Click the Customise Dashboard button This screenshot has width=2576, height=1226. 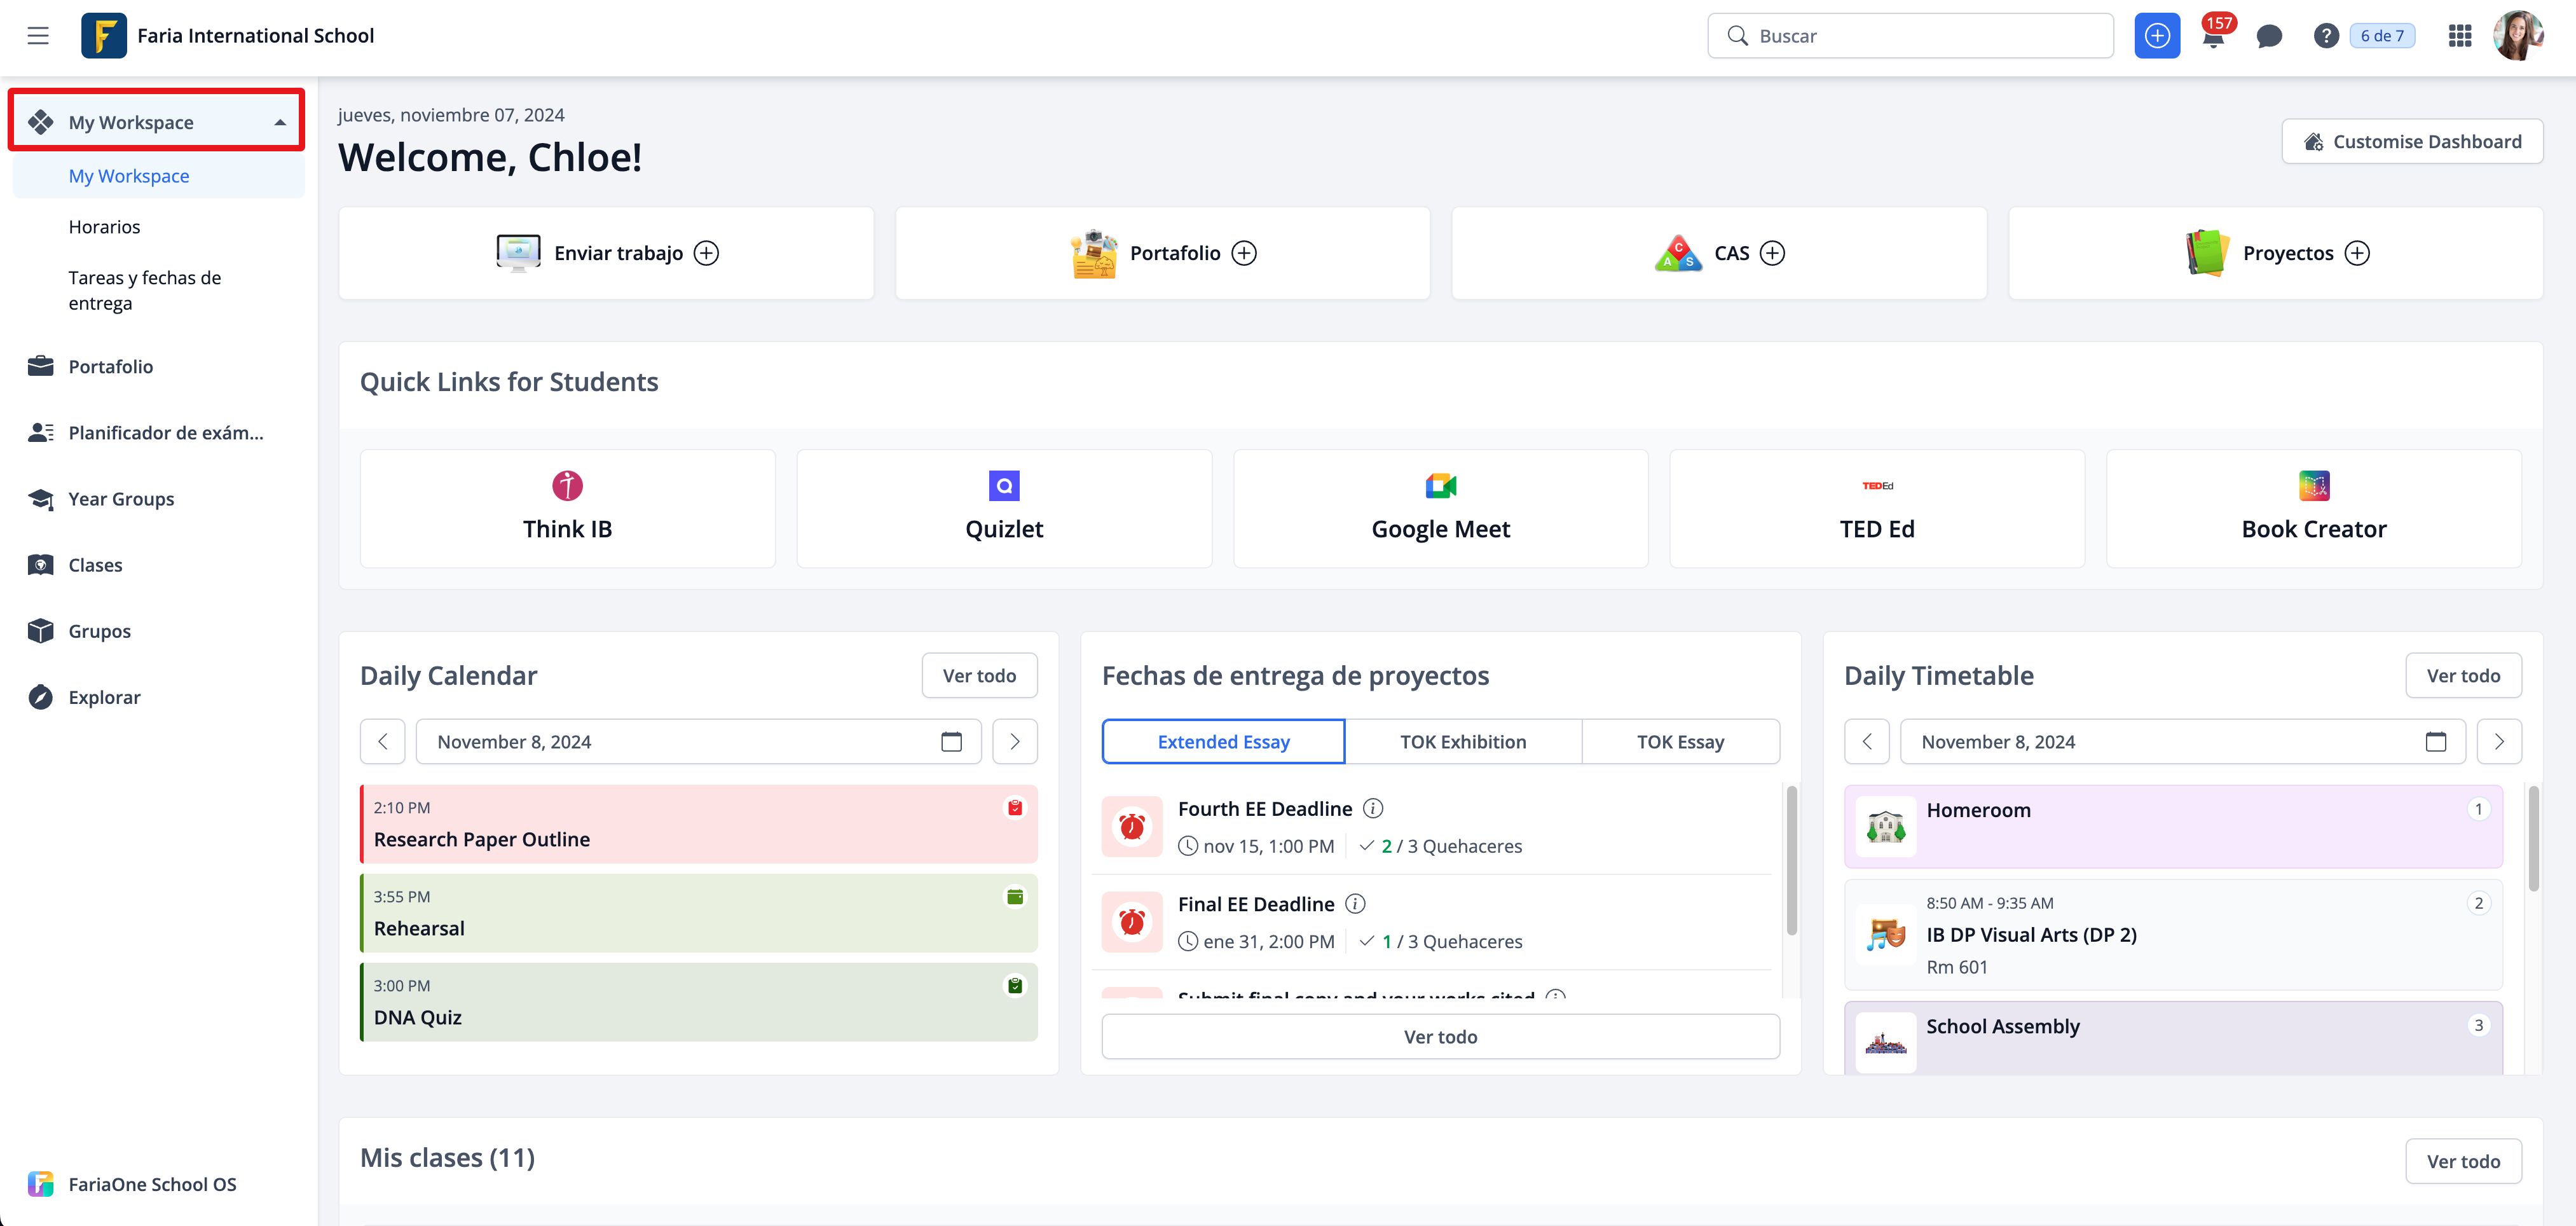2411,141
